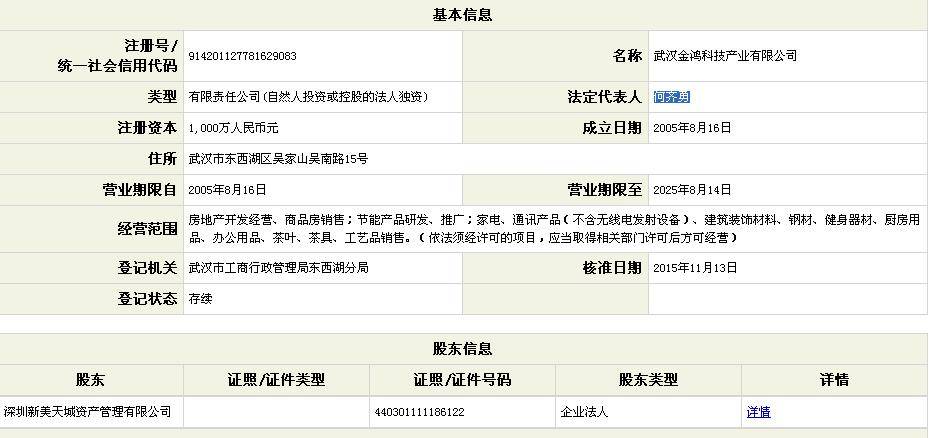The height and width of the screenshot is (438, 929).
Task: Click establishment date 2005年8月16日 beside 成立日期
Action: pyautogui.click(x=692, y=128)
